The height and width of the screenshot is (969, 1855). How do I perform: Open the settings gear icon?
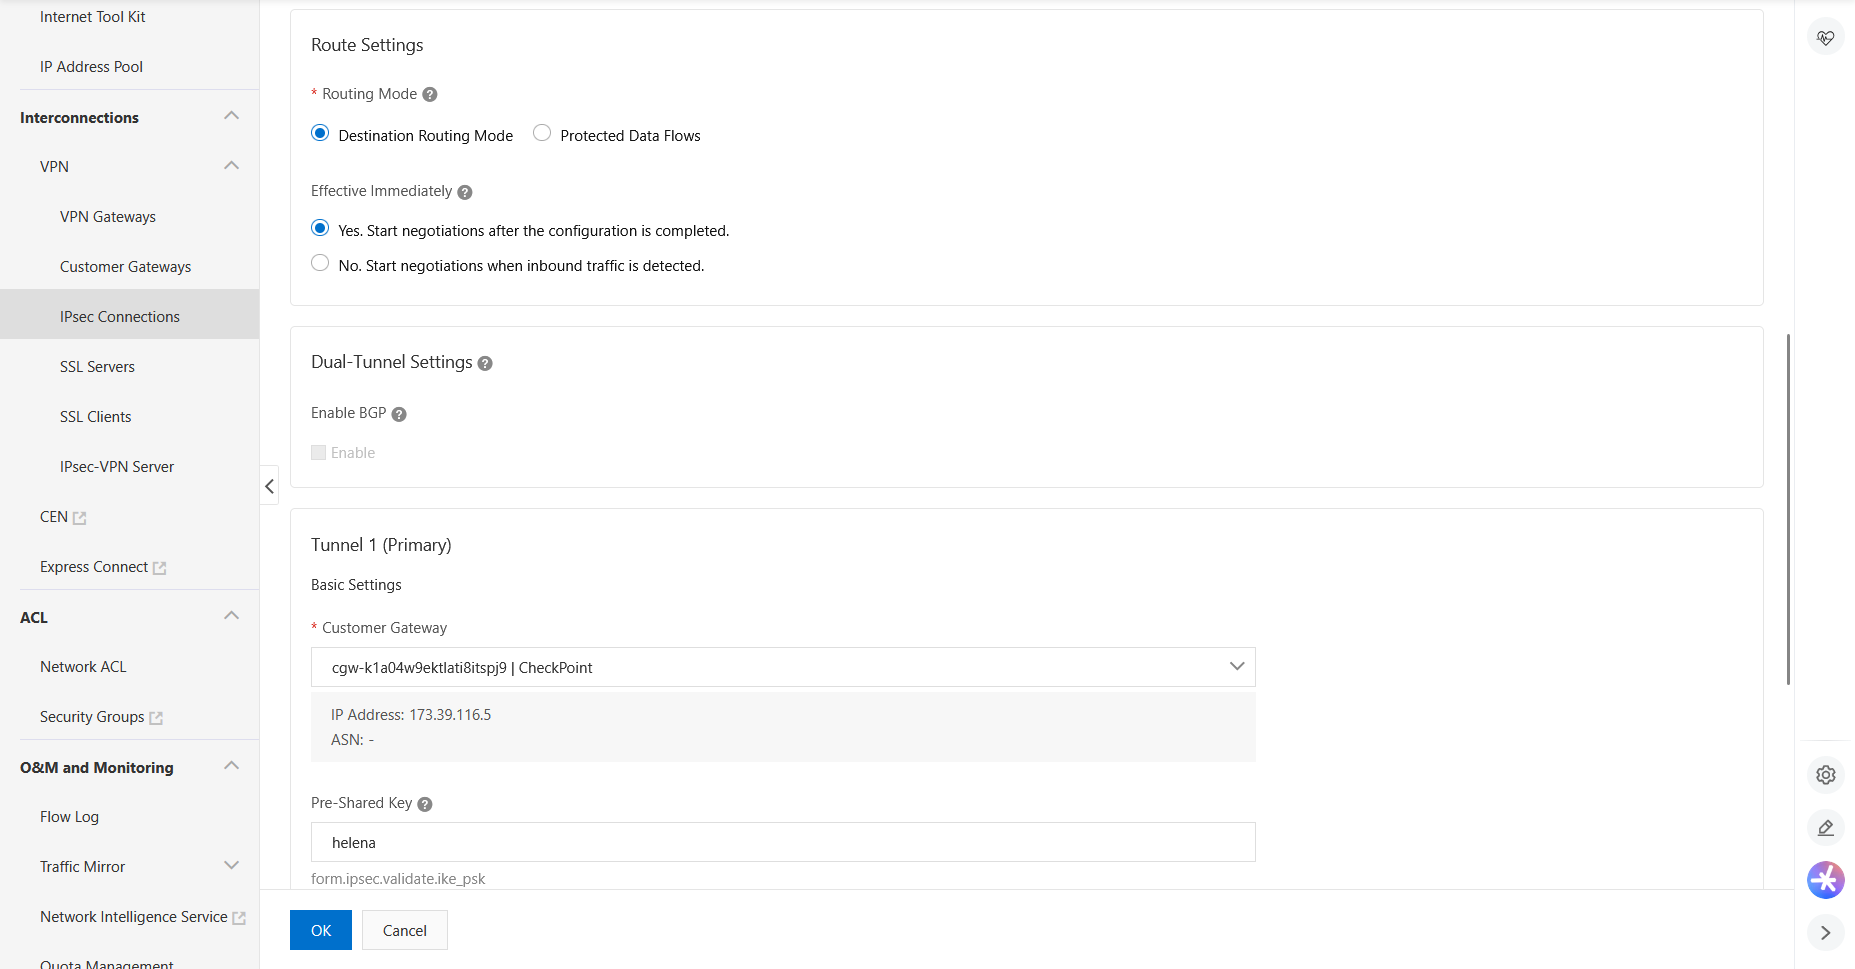tap(1826, 775)
